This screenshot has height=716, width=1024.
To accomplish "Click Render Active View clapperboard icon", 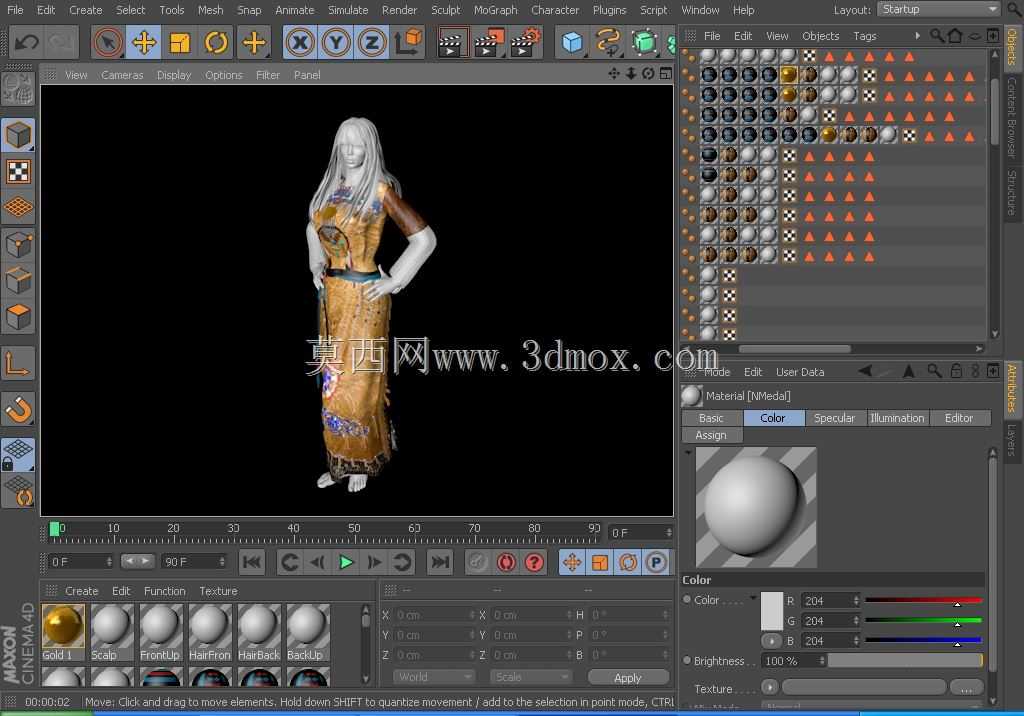I will 452,43.
